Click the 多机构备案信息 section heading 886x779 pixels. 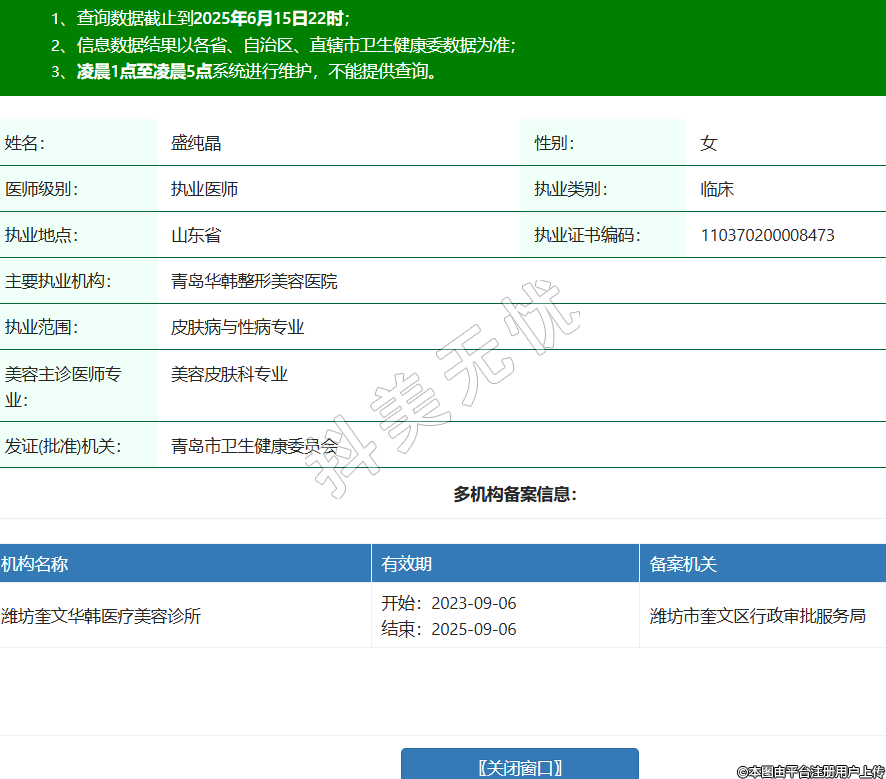pyautogui.click(x=515, y=494)
